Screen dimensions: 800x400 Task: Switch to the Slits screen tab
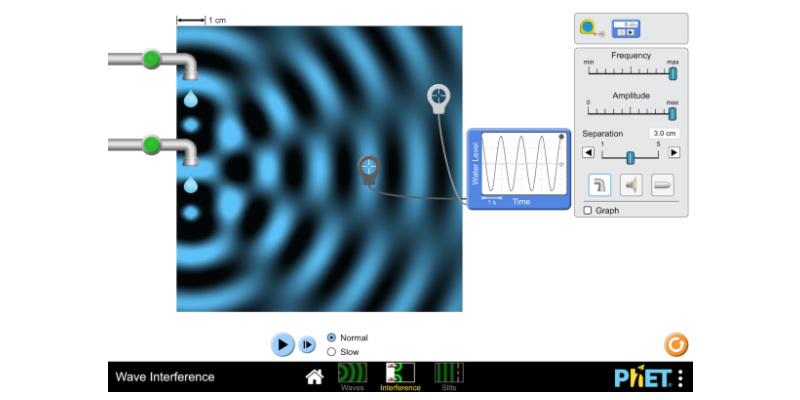coord(448,376)
